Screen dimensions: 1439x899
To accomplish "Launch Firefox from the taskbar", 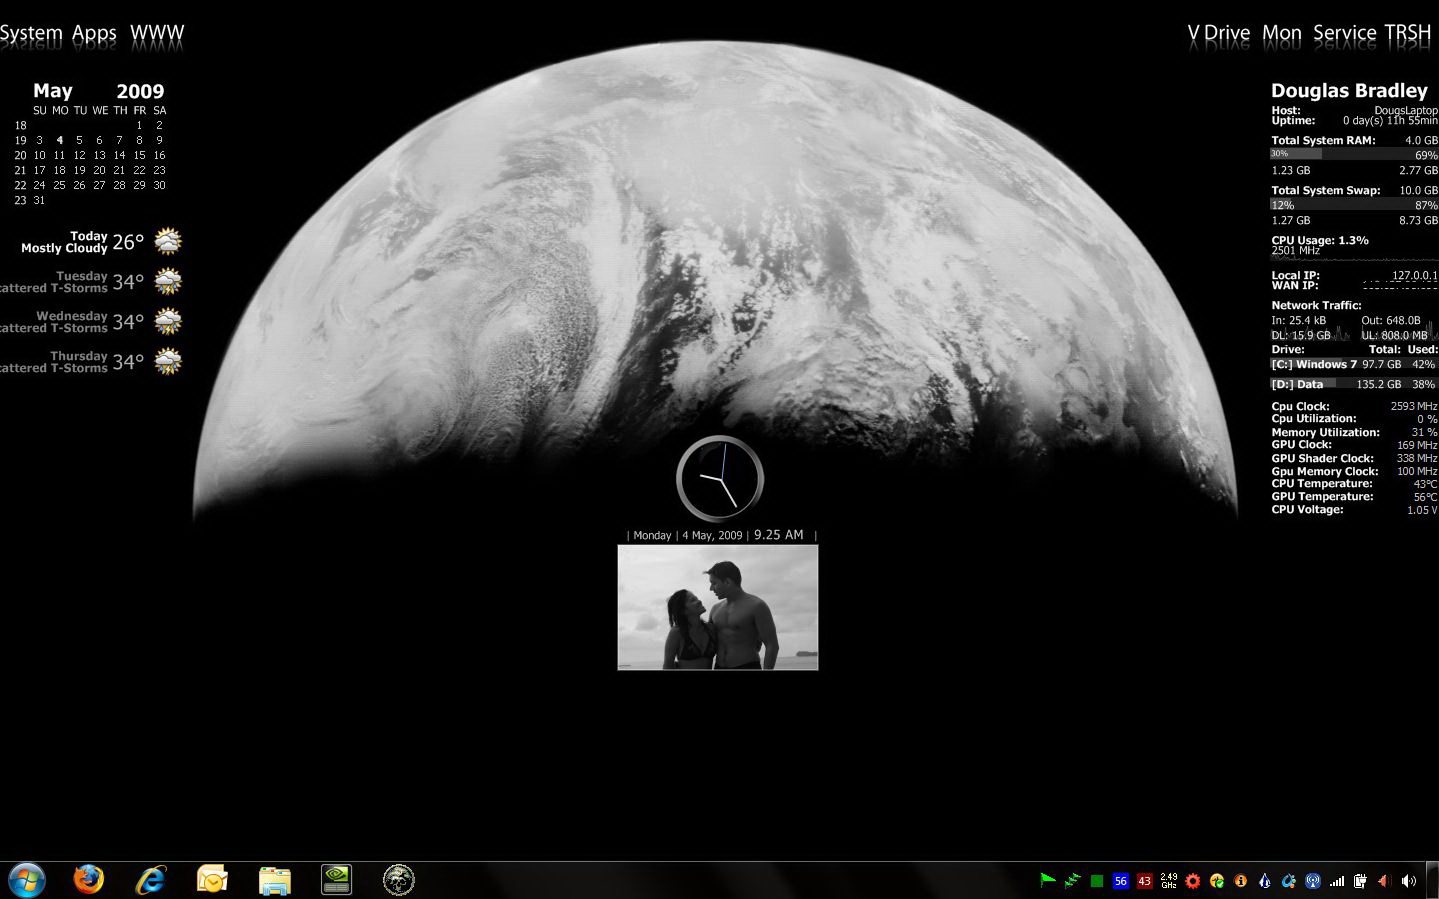I will click(89, 880).
